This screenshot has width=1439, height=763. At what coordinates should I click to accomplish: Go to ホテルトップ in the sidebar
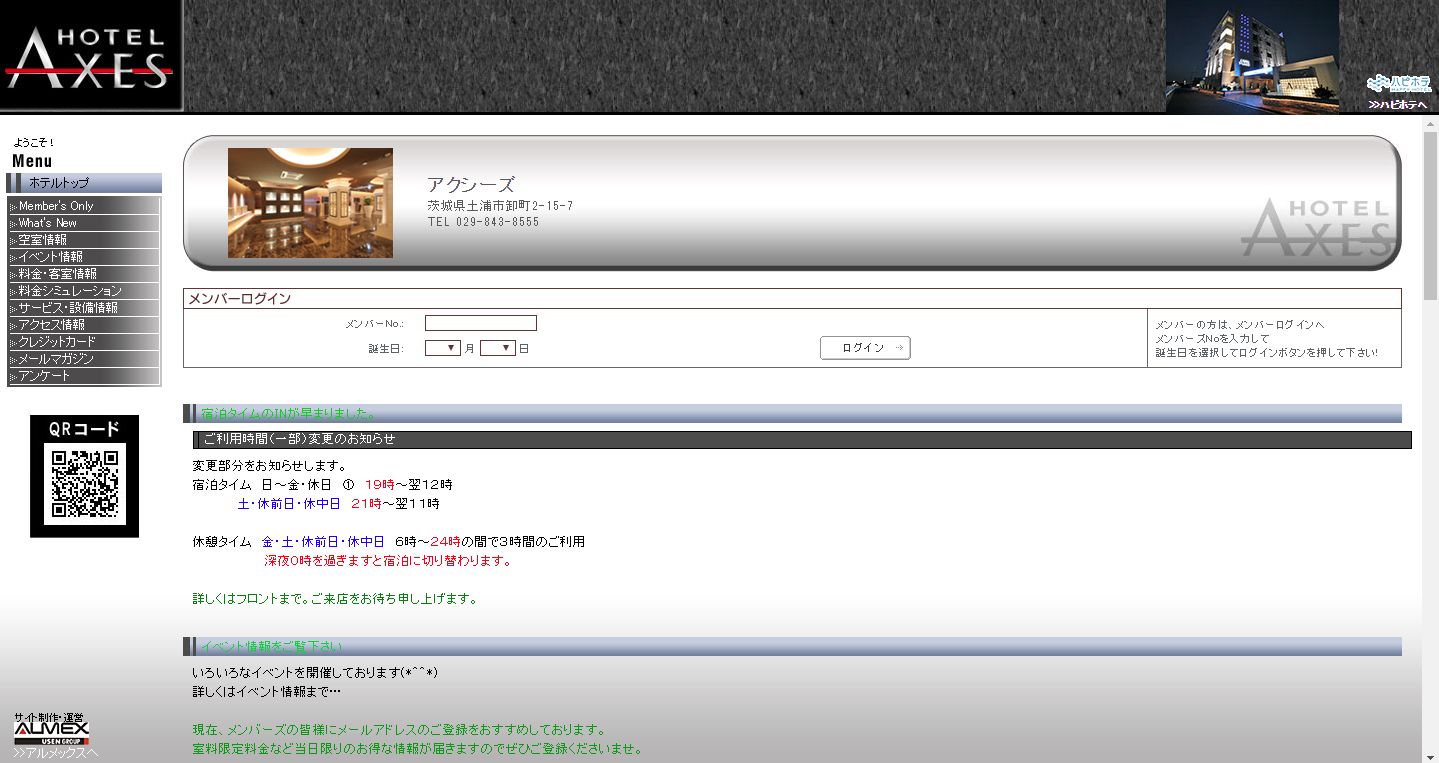click(84, 183)
